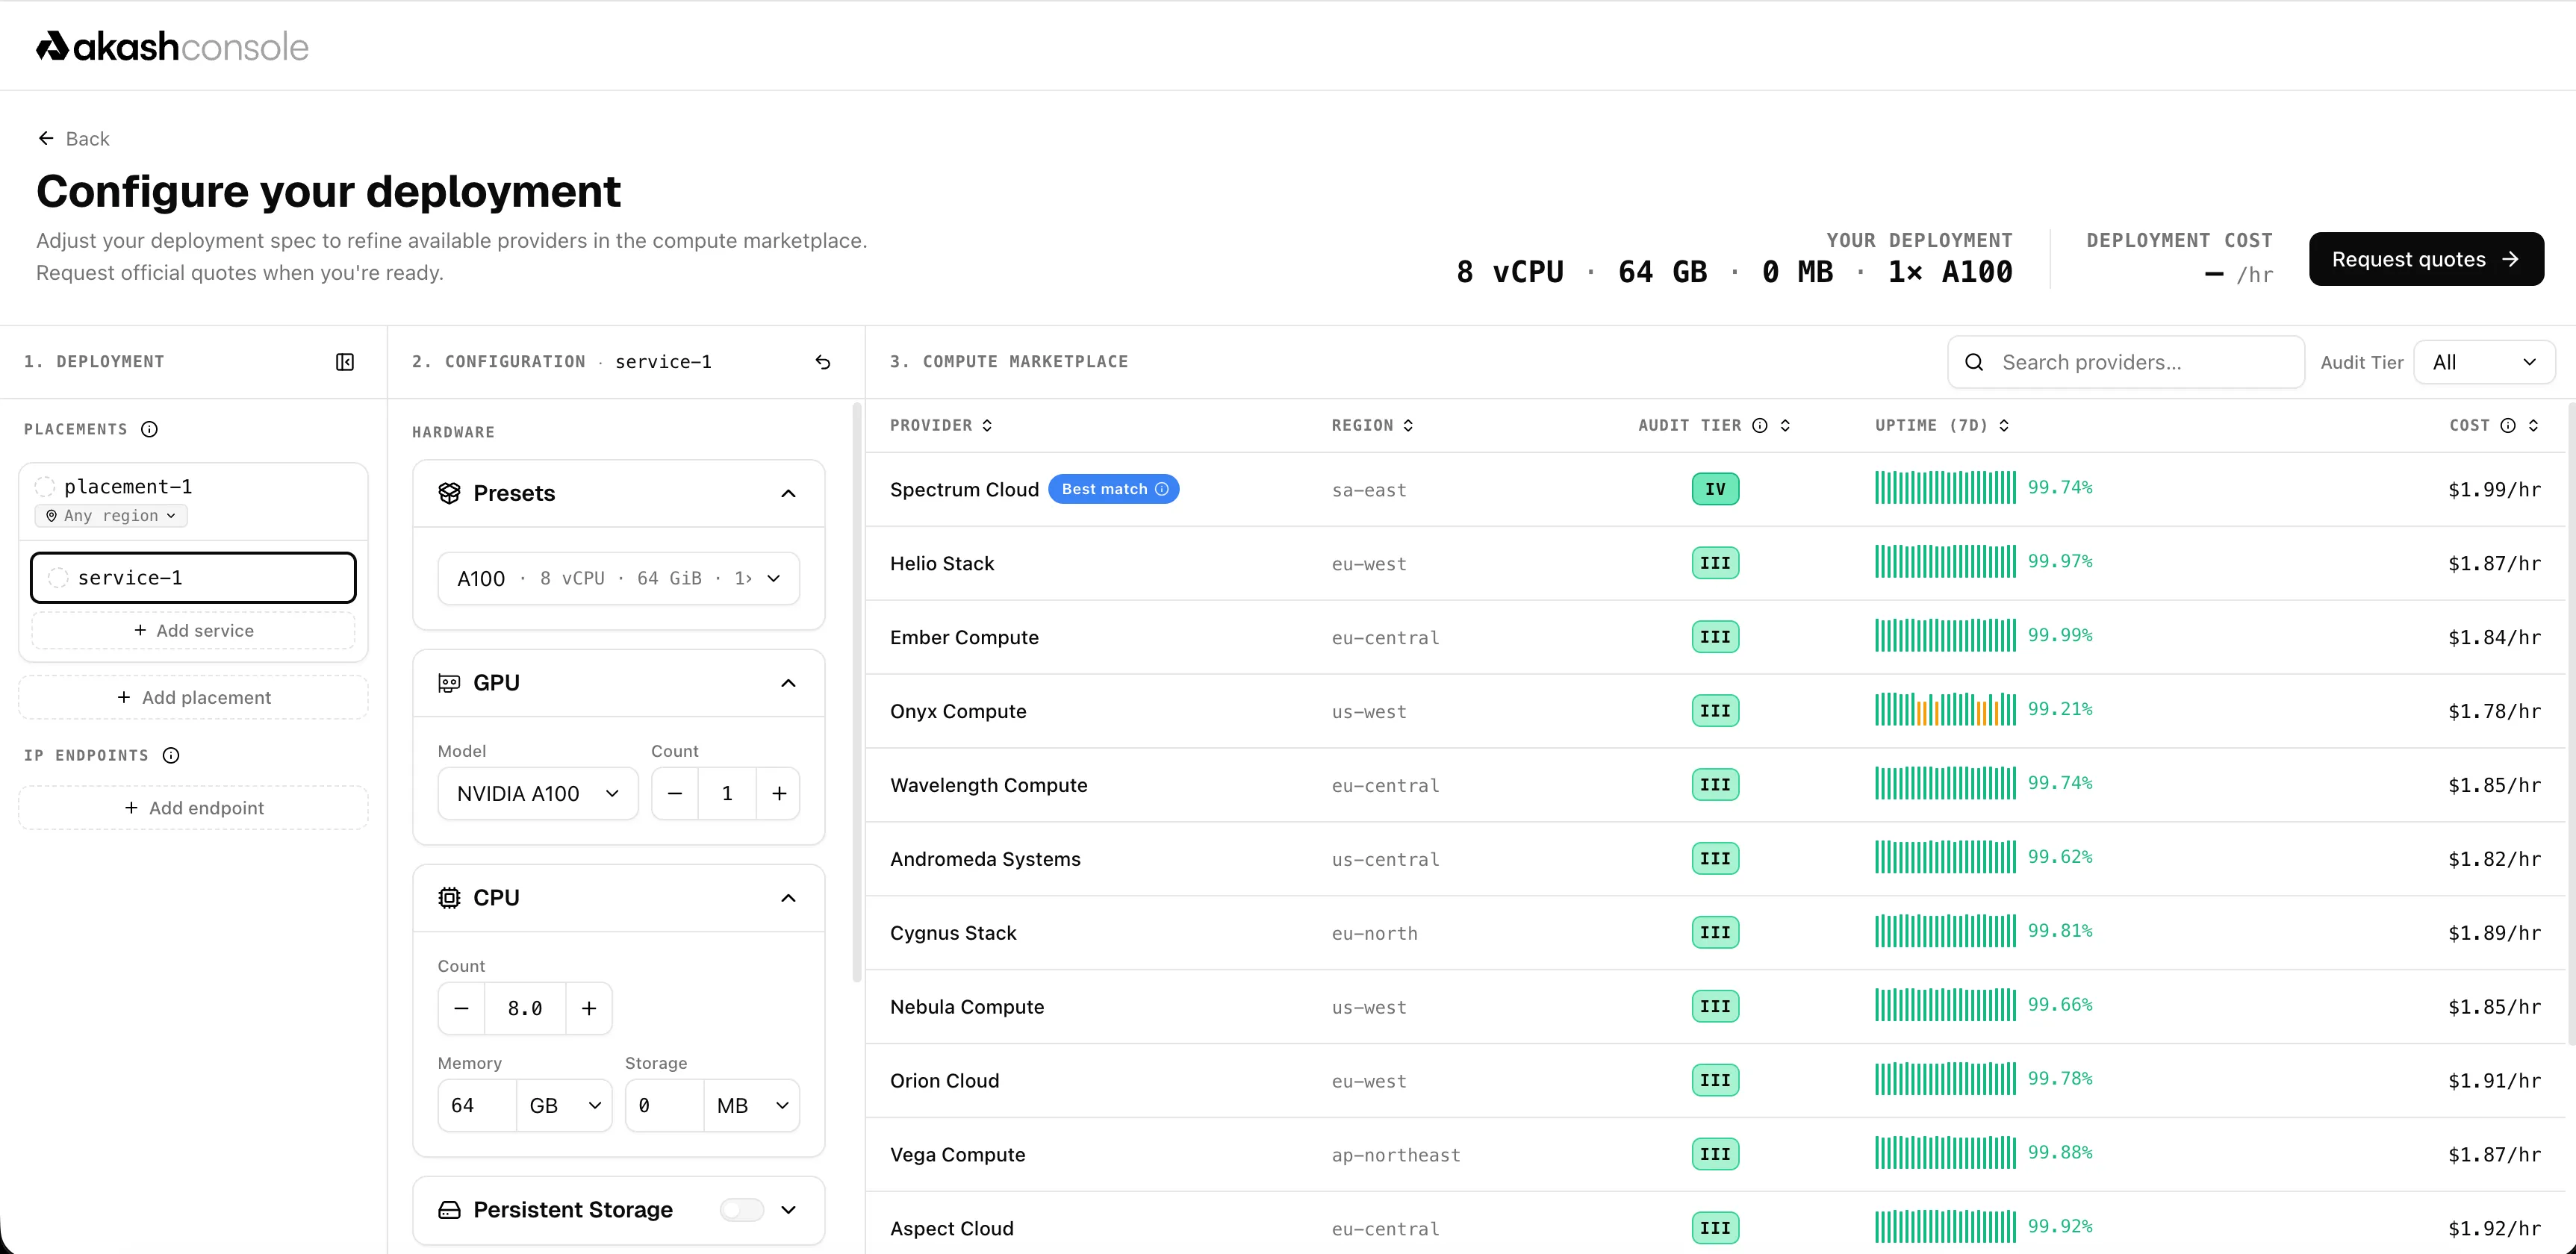Click the search magnifier icon
The image size is (2576, 1254).
click(1974, 362)
